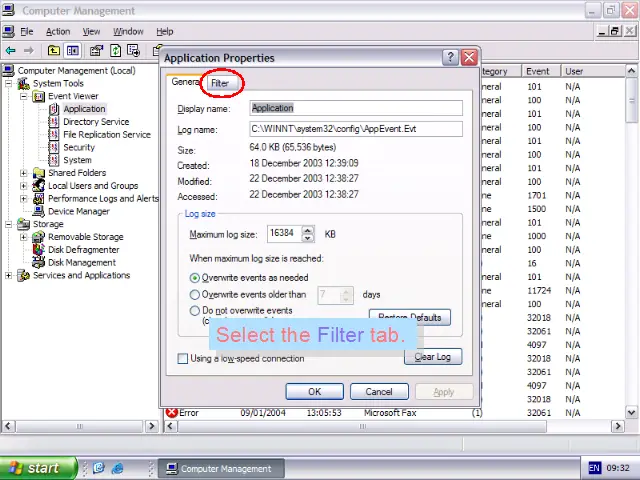Click the Computer Management taskbar button
This screenshot has width=640, height=480.
coord(221,469)
